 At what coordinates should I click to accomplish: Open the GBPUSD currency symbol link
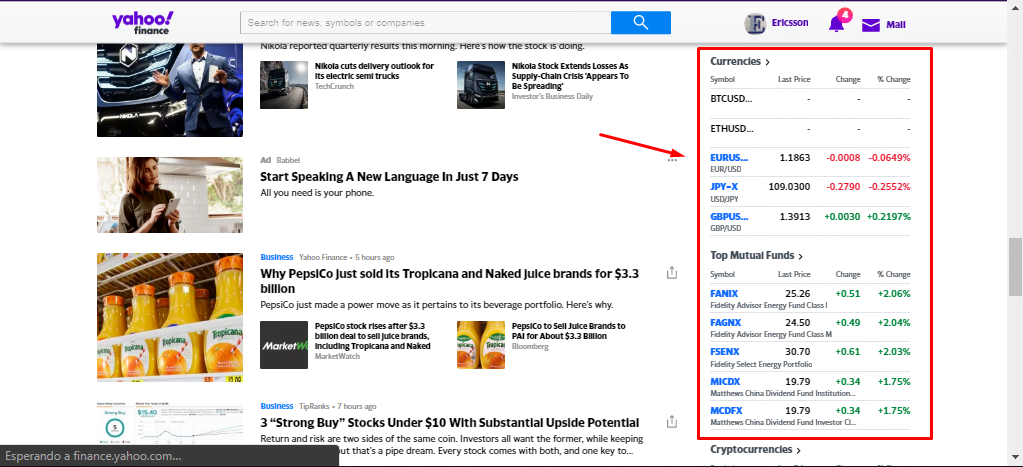coord(729,216)
